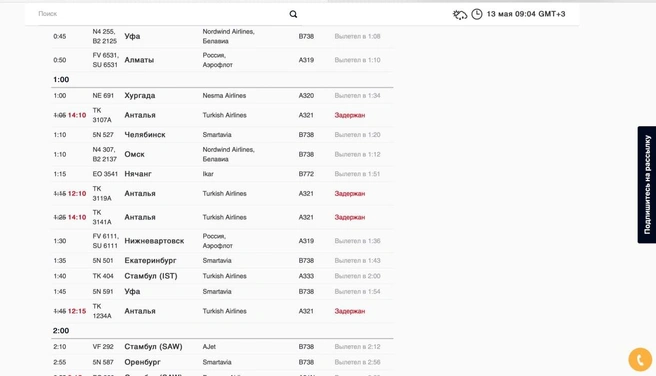Click the 2:00 hour section header

click(61, 331)
